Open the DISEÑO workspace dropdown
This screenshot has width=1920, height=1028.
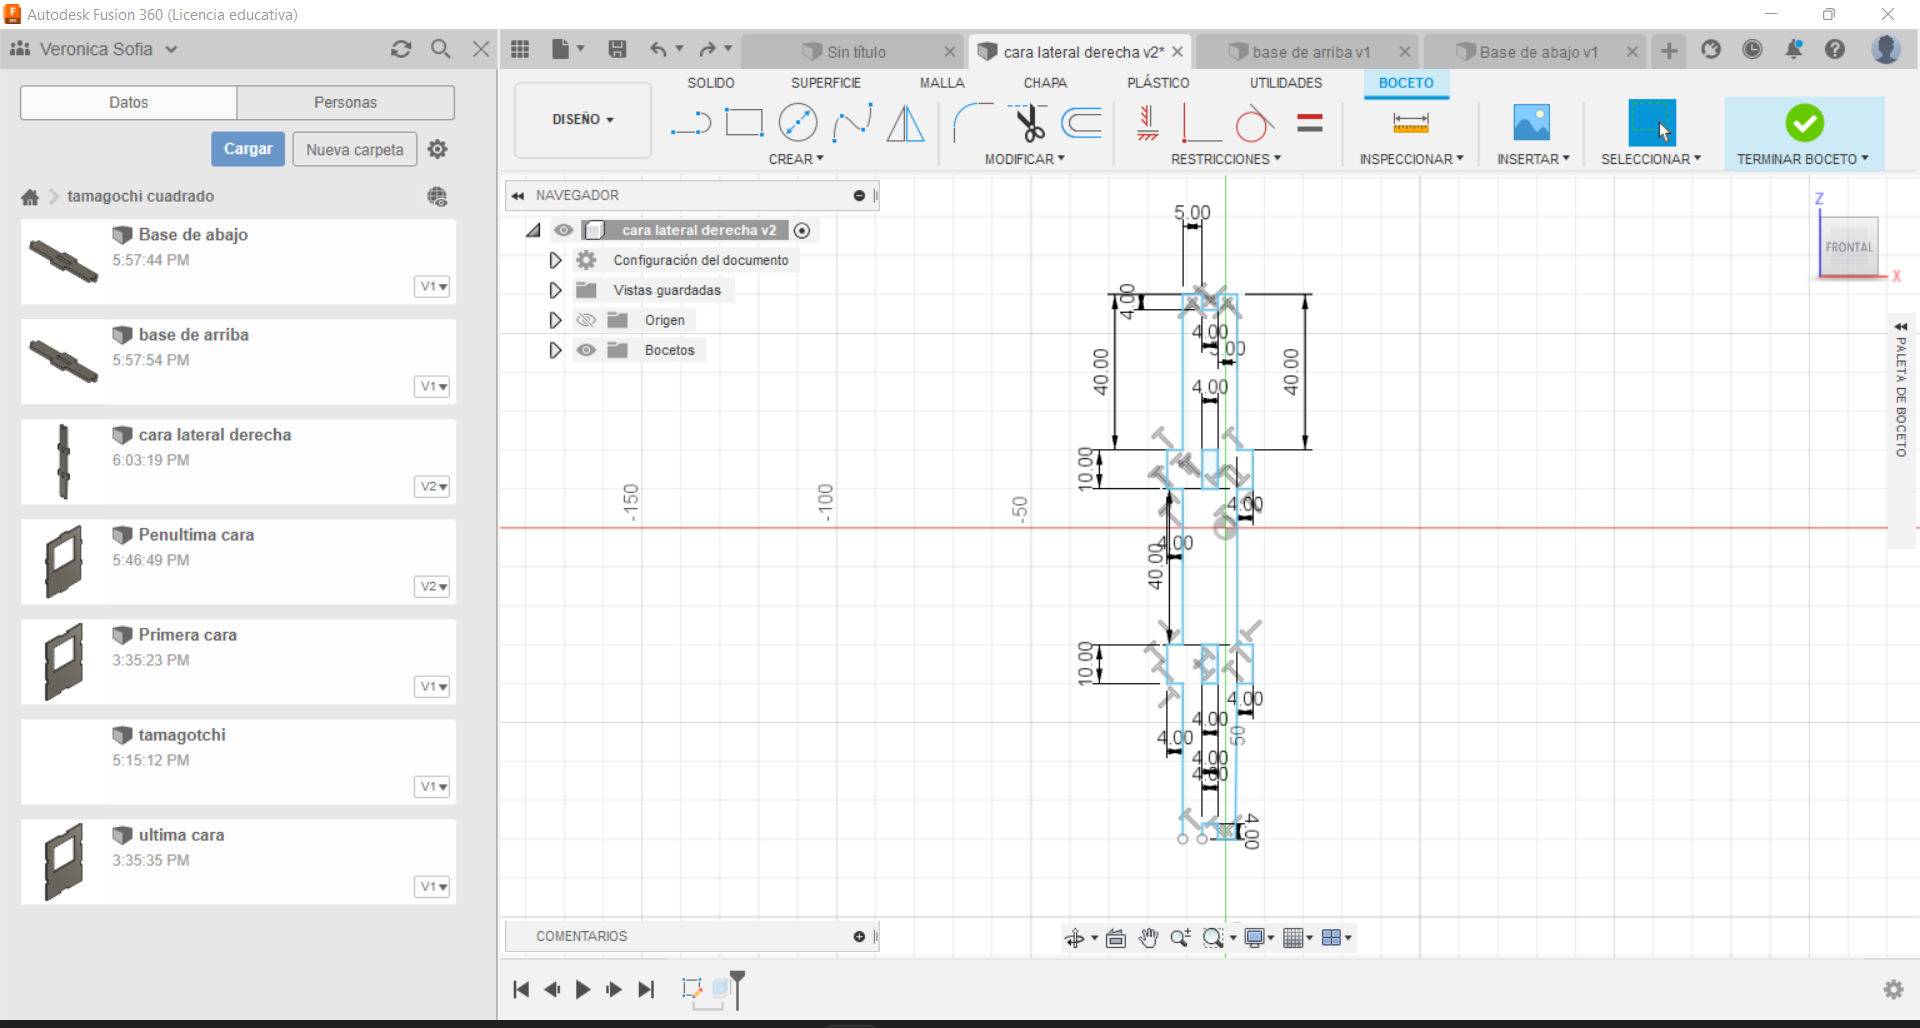click(x=582, y=120)
